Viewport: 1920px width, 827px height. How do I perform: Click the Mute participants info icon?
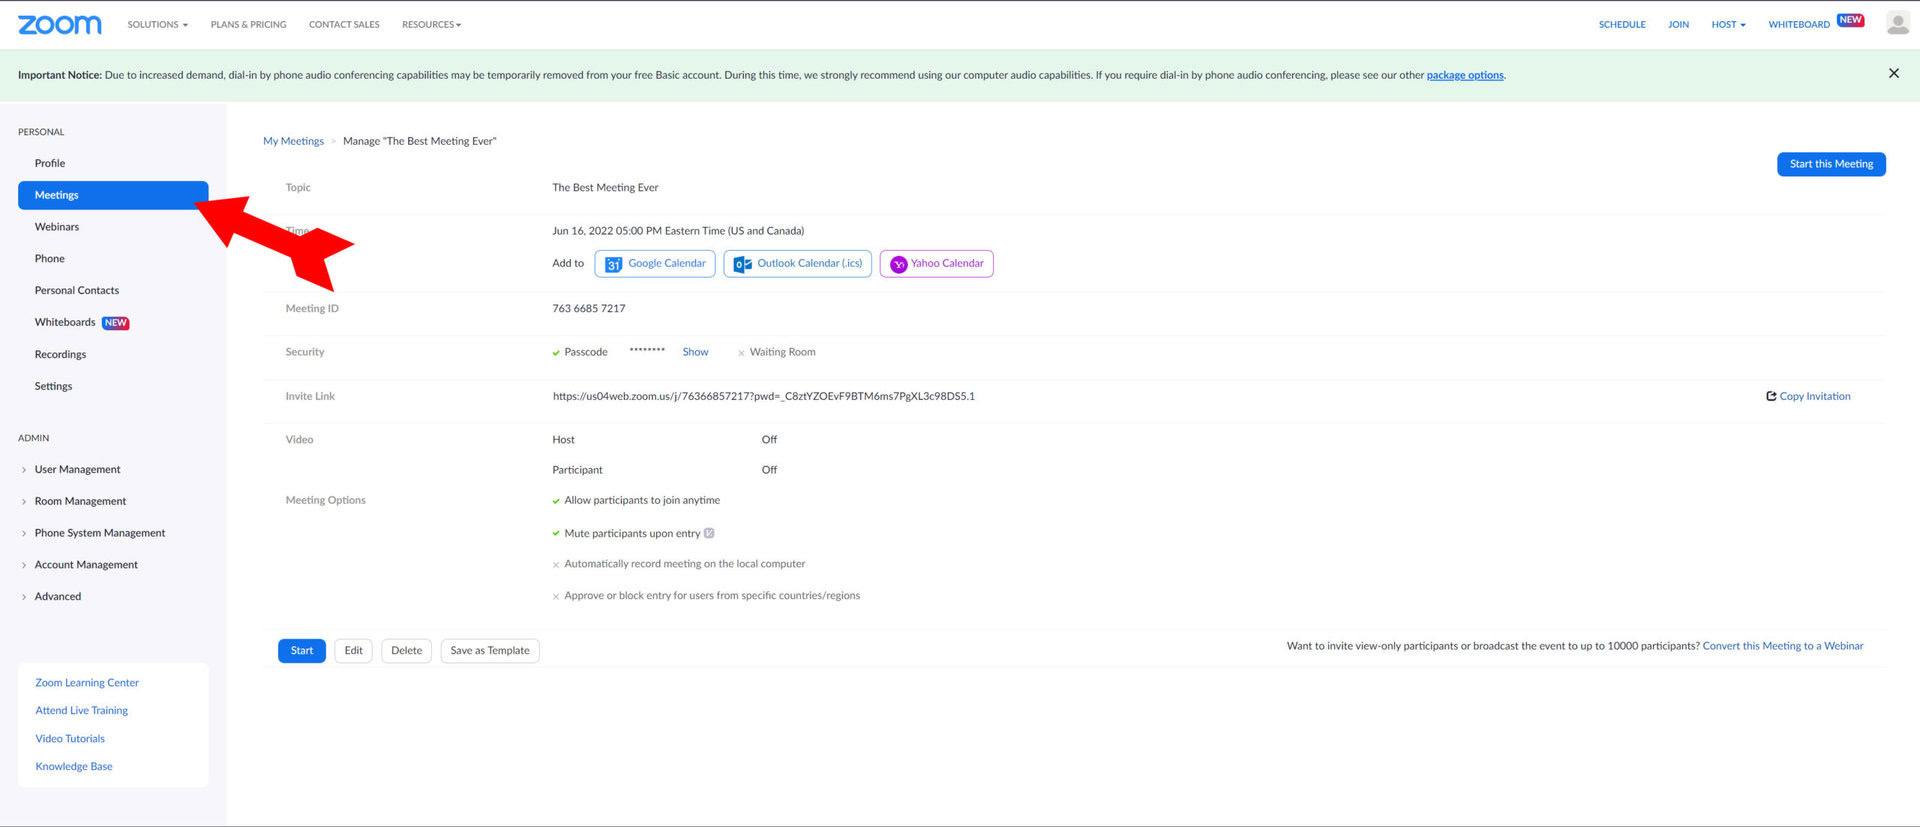tap(709, 533)
